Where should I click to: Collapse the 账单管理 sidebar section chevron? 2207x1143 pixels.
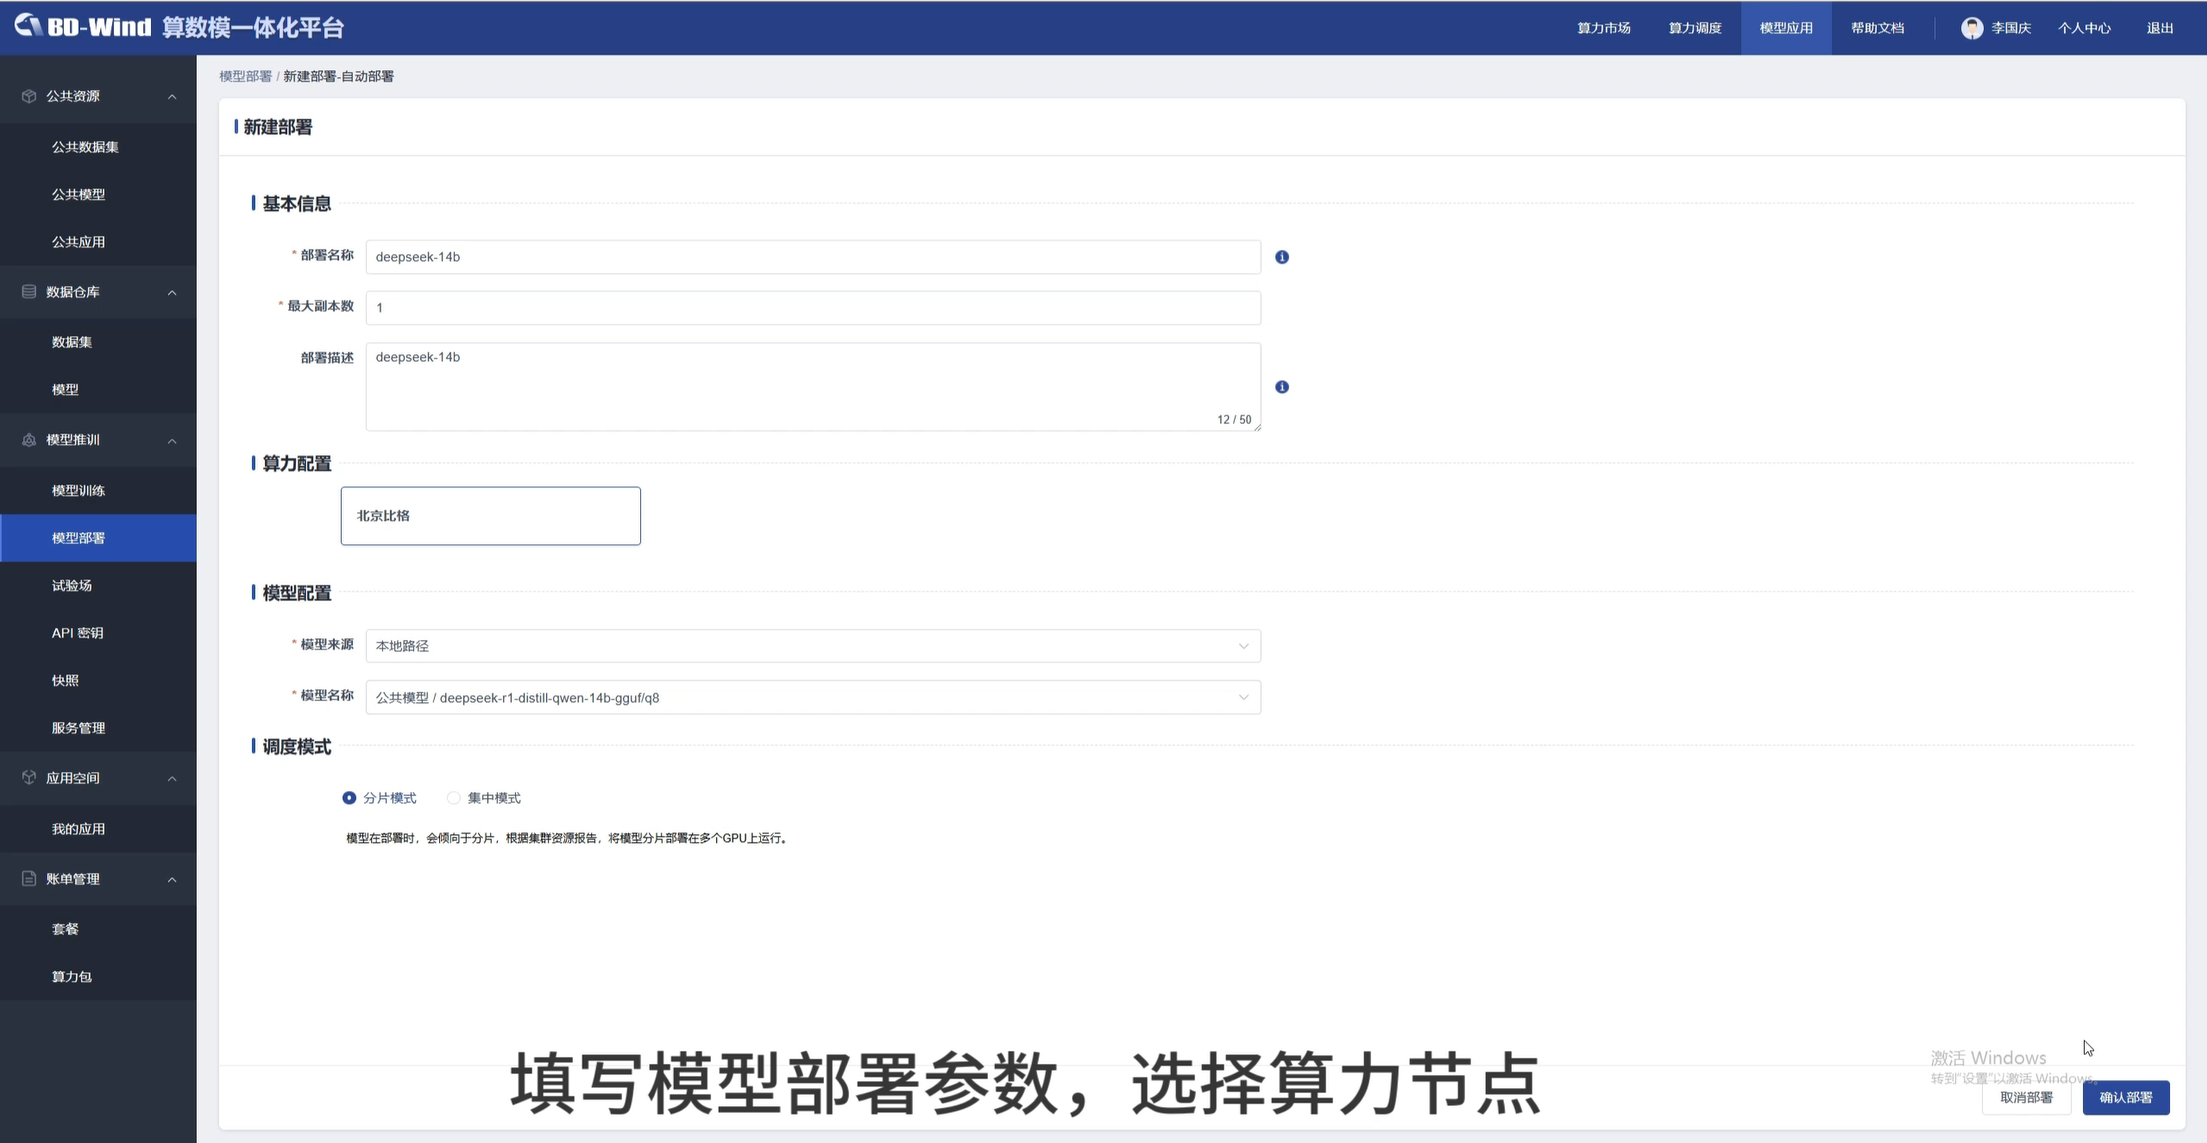click(x=172, y=880)
